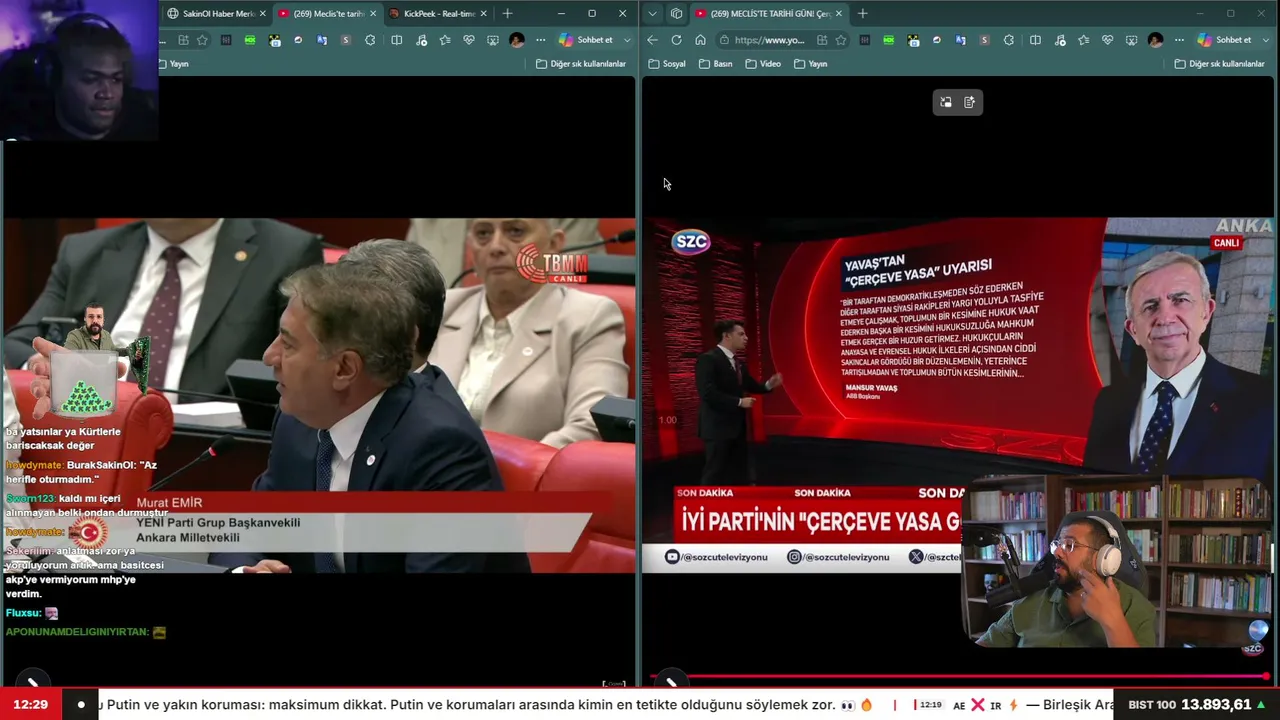Open the Basın bookmarks folder

(715, 64)
